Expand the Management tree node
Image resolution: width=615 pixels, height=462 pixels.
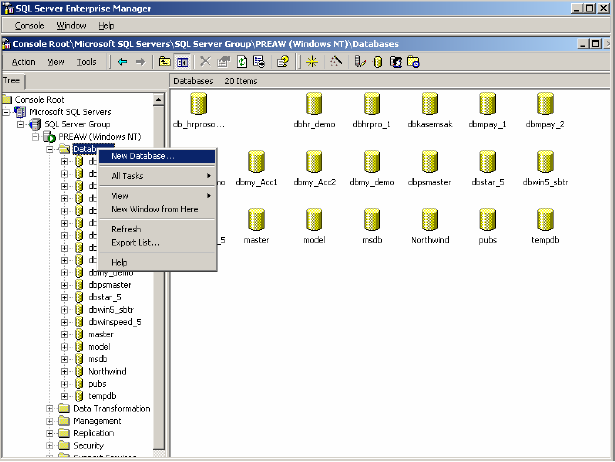[51, 421]
